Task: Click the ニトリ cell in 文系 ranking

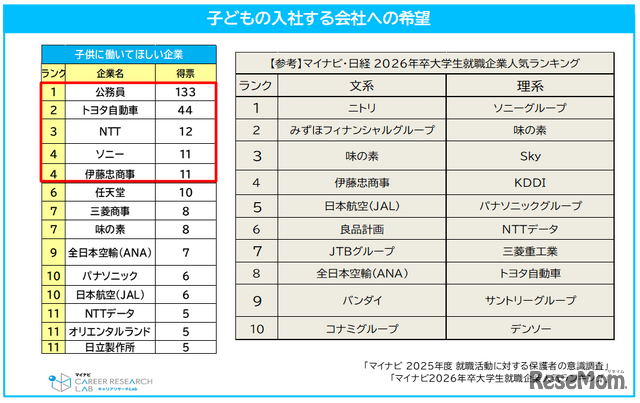Action: pos(362,108)
